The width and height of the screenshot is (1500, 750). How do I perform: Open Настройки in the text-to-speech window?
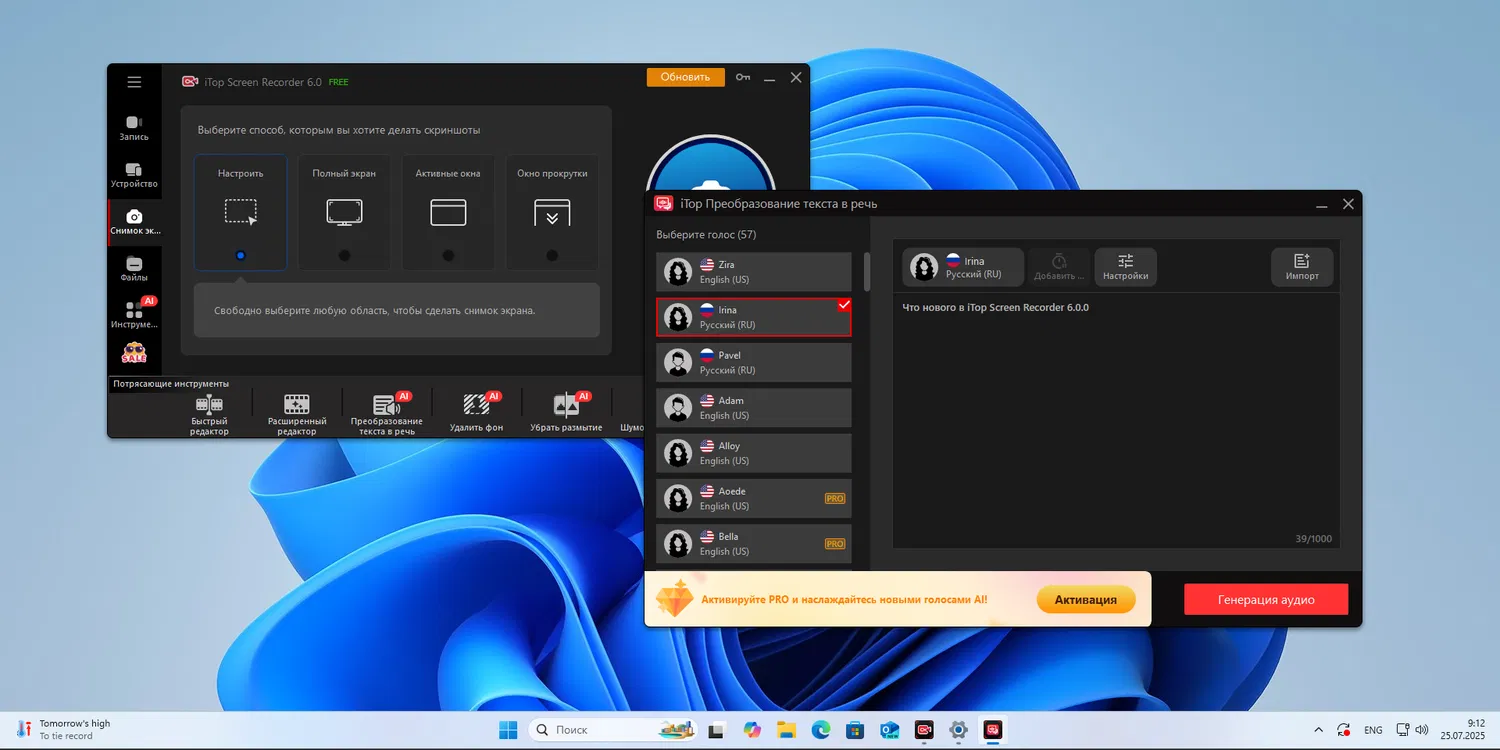tap(1125, 267)
